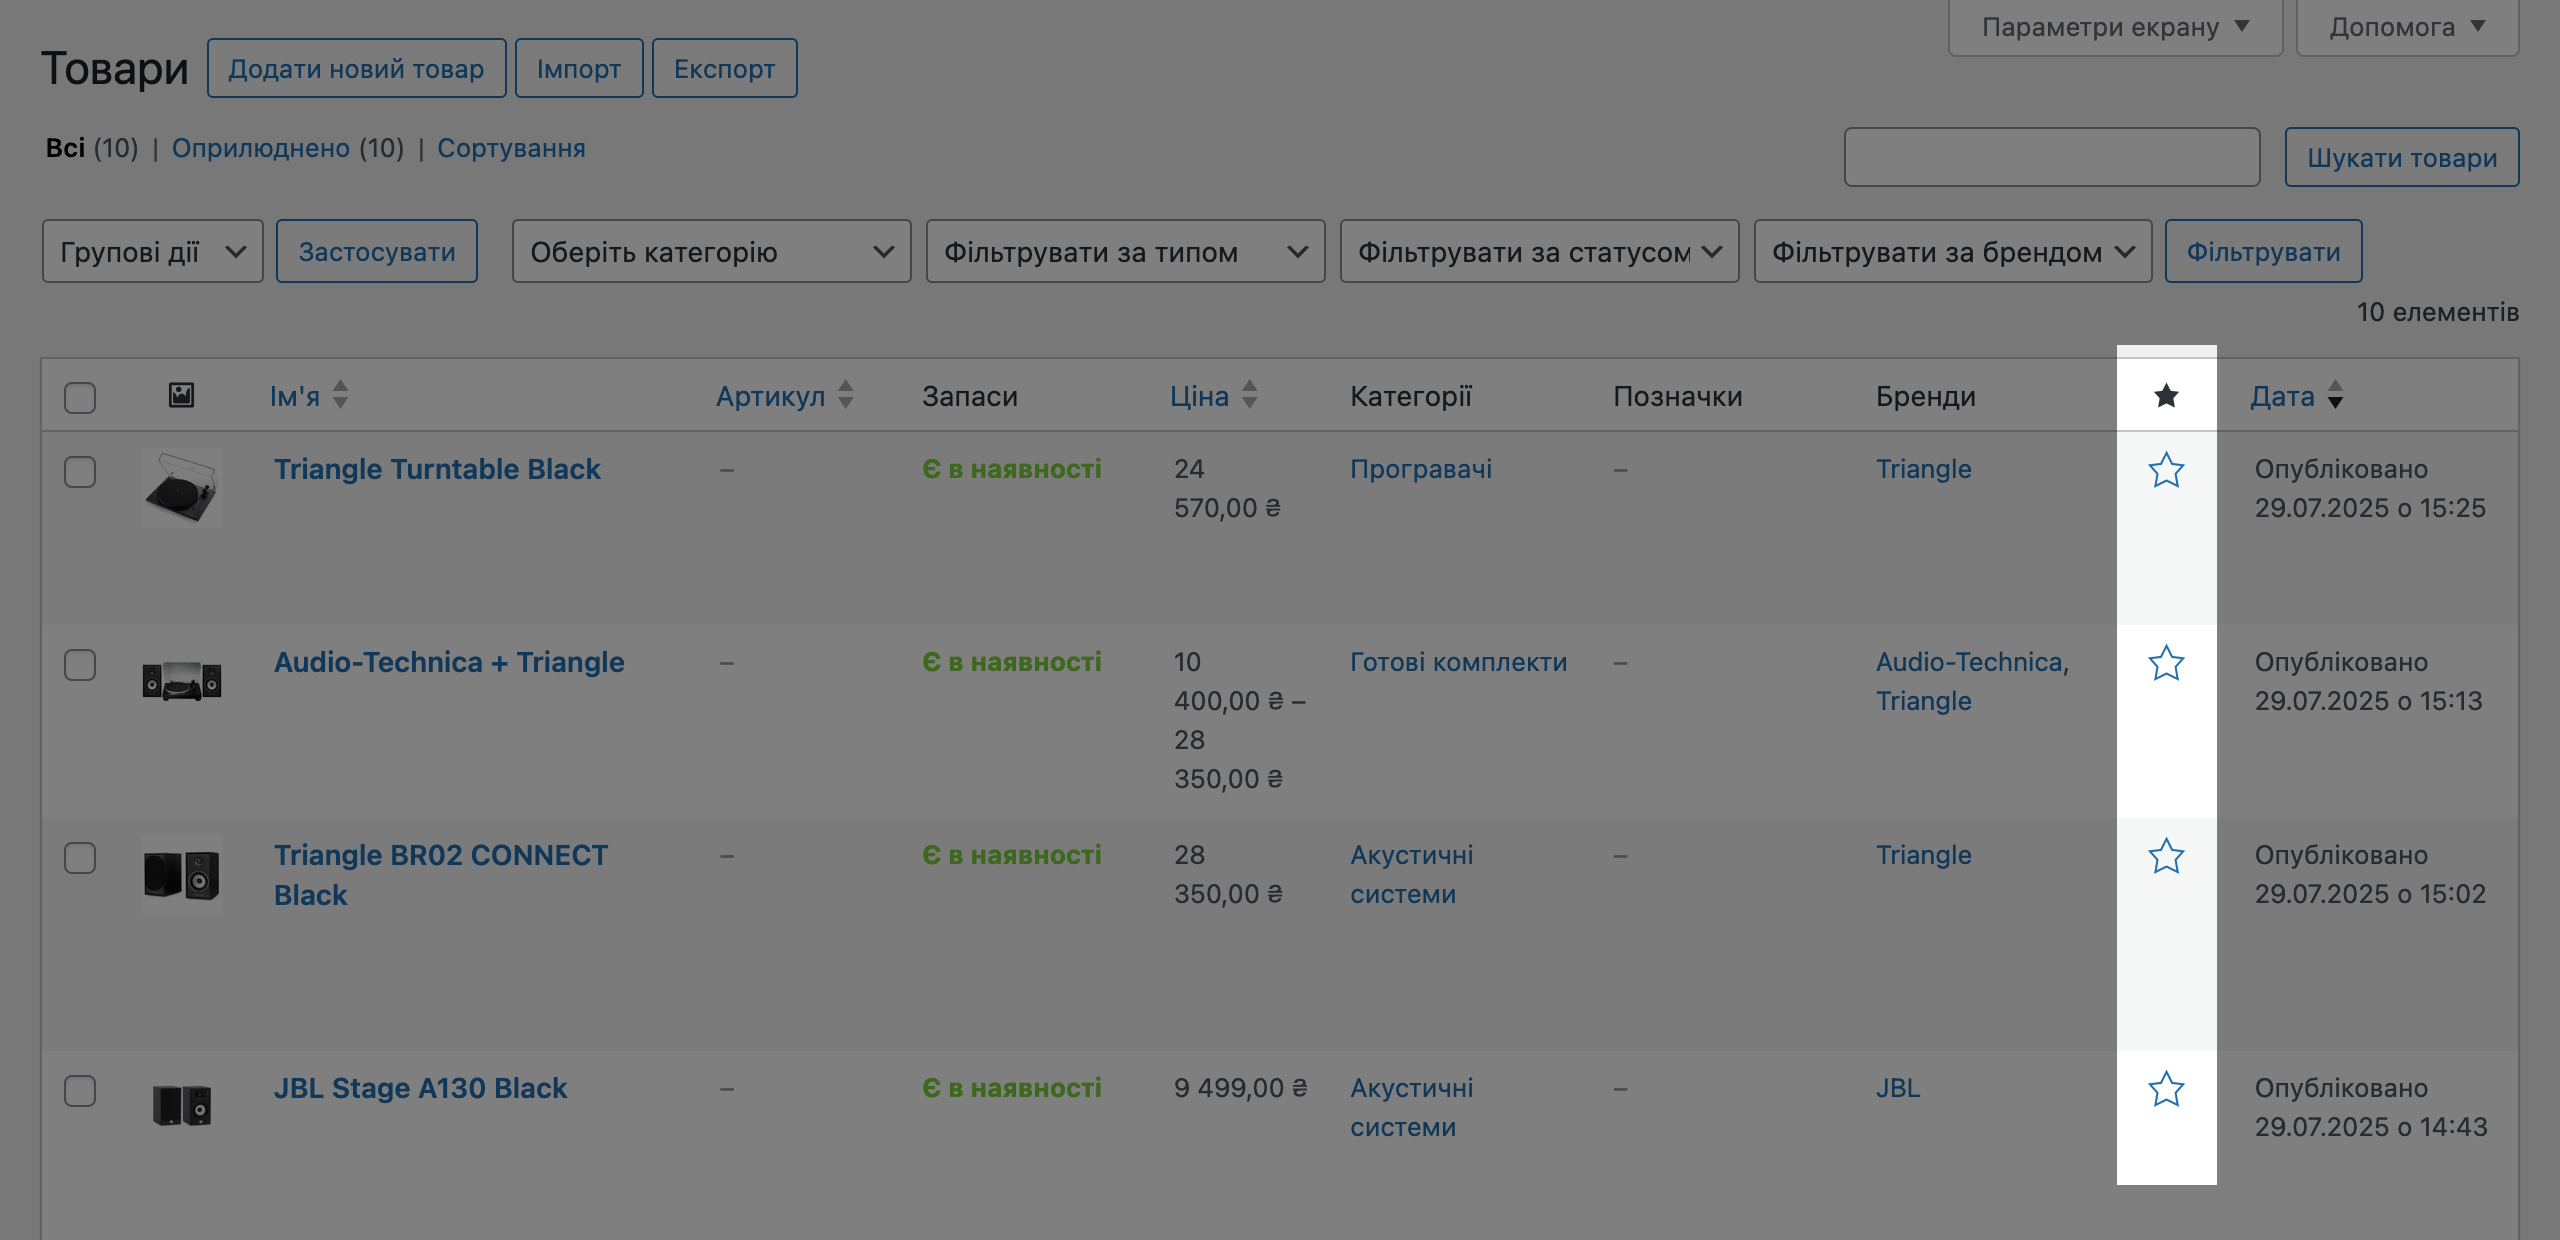Open the Оберіть категорію dropdown

(711, 252)
